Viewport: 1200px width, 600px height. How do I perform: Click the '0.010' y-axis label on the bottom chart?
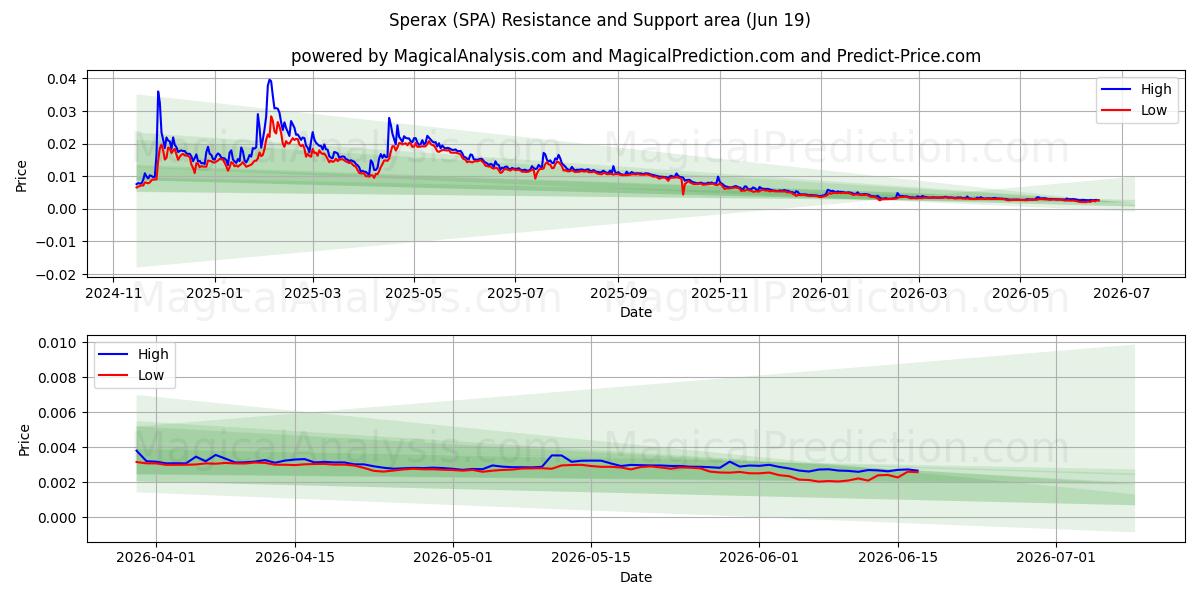(57, 343)
